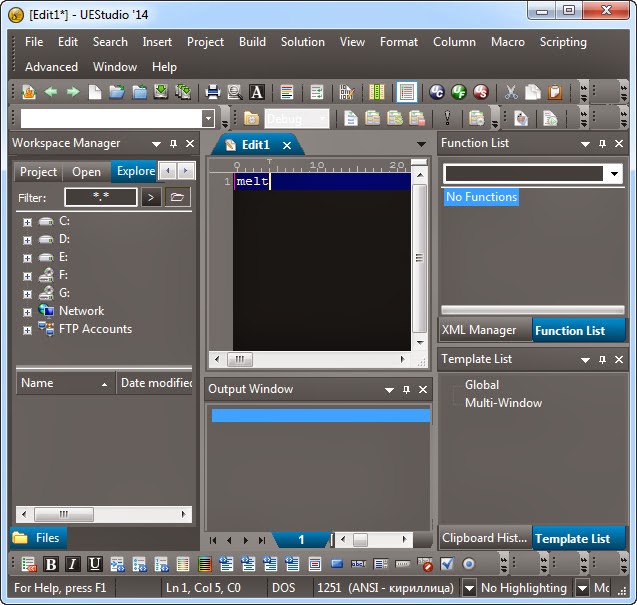Expand the D: drive node

[27, 240]
